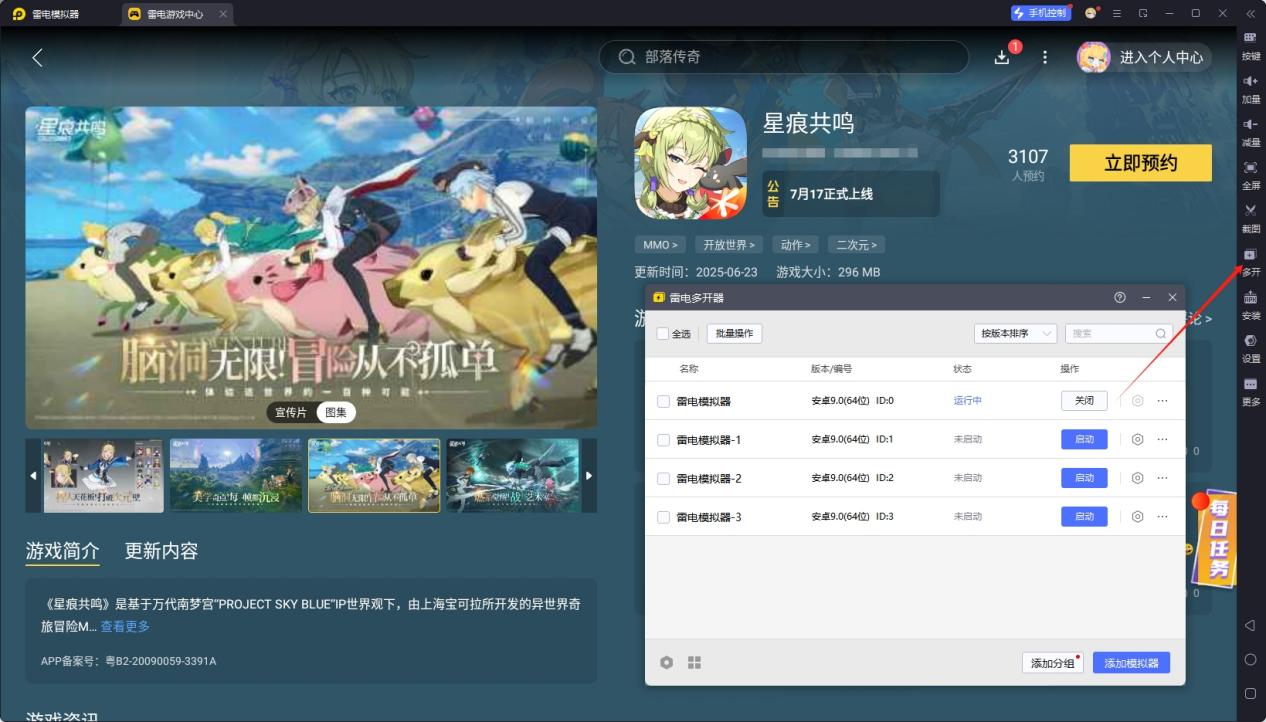Screen dimensions: 1266x722
Task: Move thumbnail strip back with left arrow
Action: coord(33,476)
